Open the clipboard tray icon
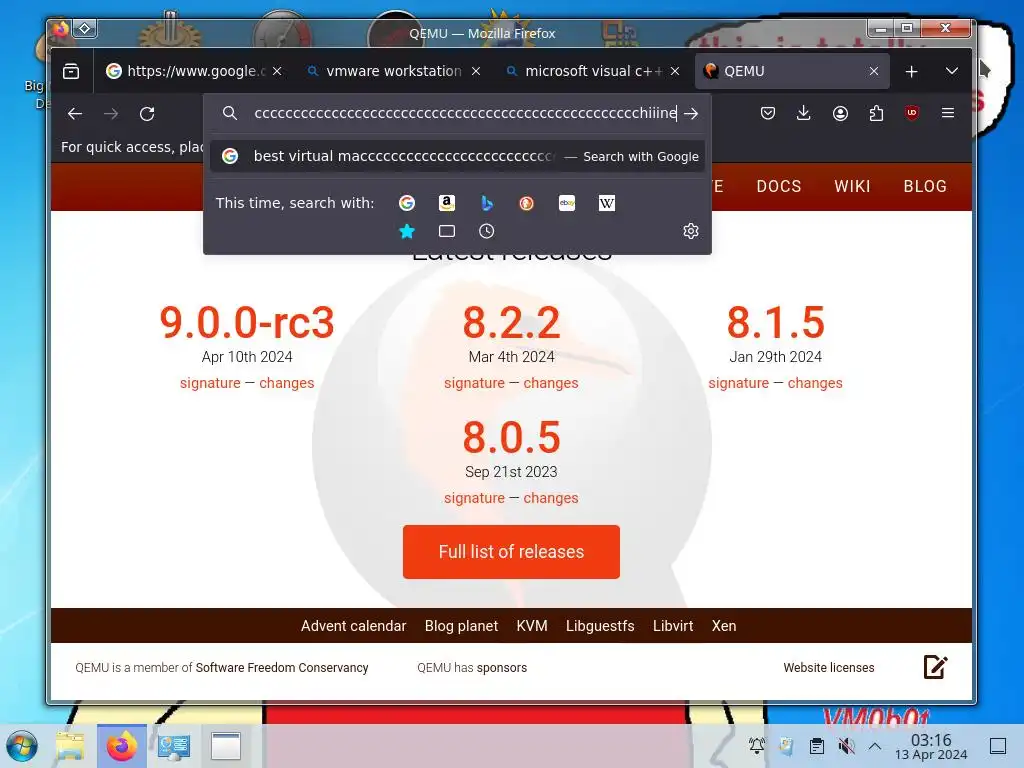Image resolution: width=1024 pixels, height=768 pixels. (816, 746)
